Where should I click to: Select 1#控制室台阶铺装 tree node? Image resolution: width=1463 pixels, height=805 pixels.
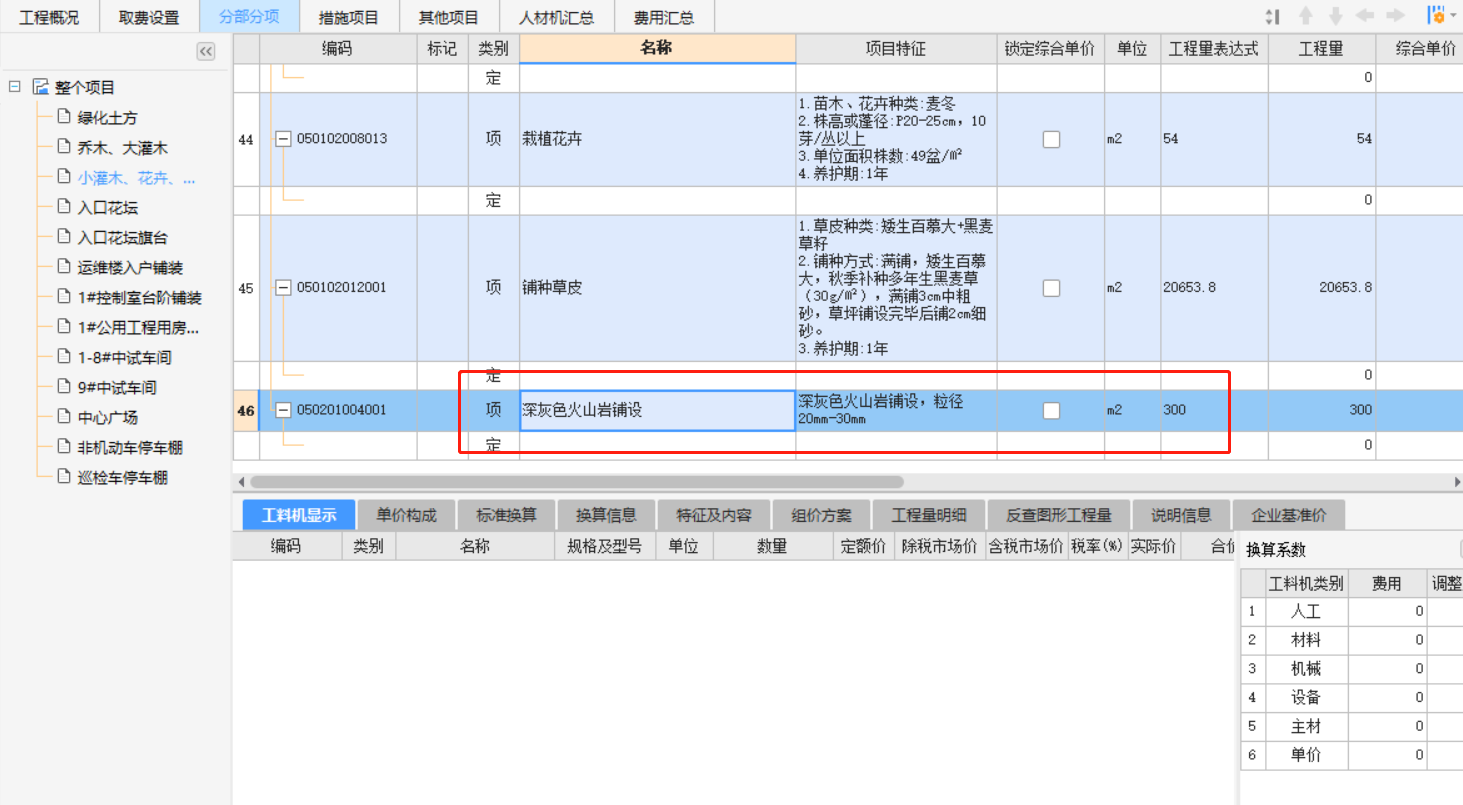click(140, 298)
